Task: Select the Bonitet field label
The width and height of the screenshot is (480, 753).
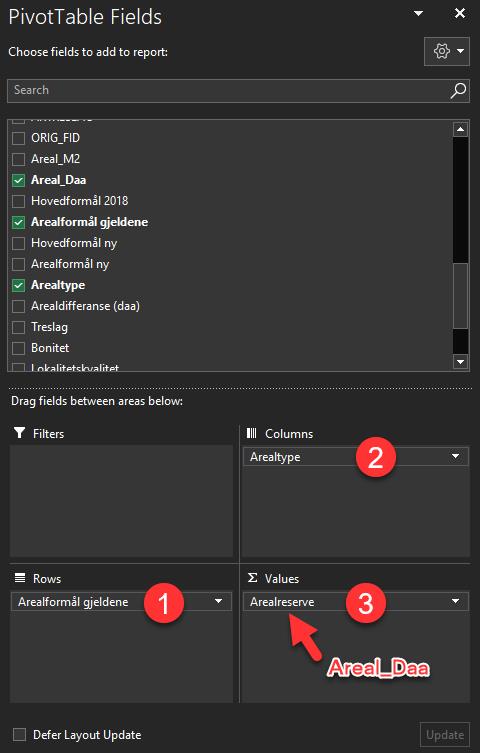Action: [x=50, y=348]
